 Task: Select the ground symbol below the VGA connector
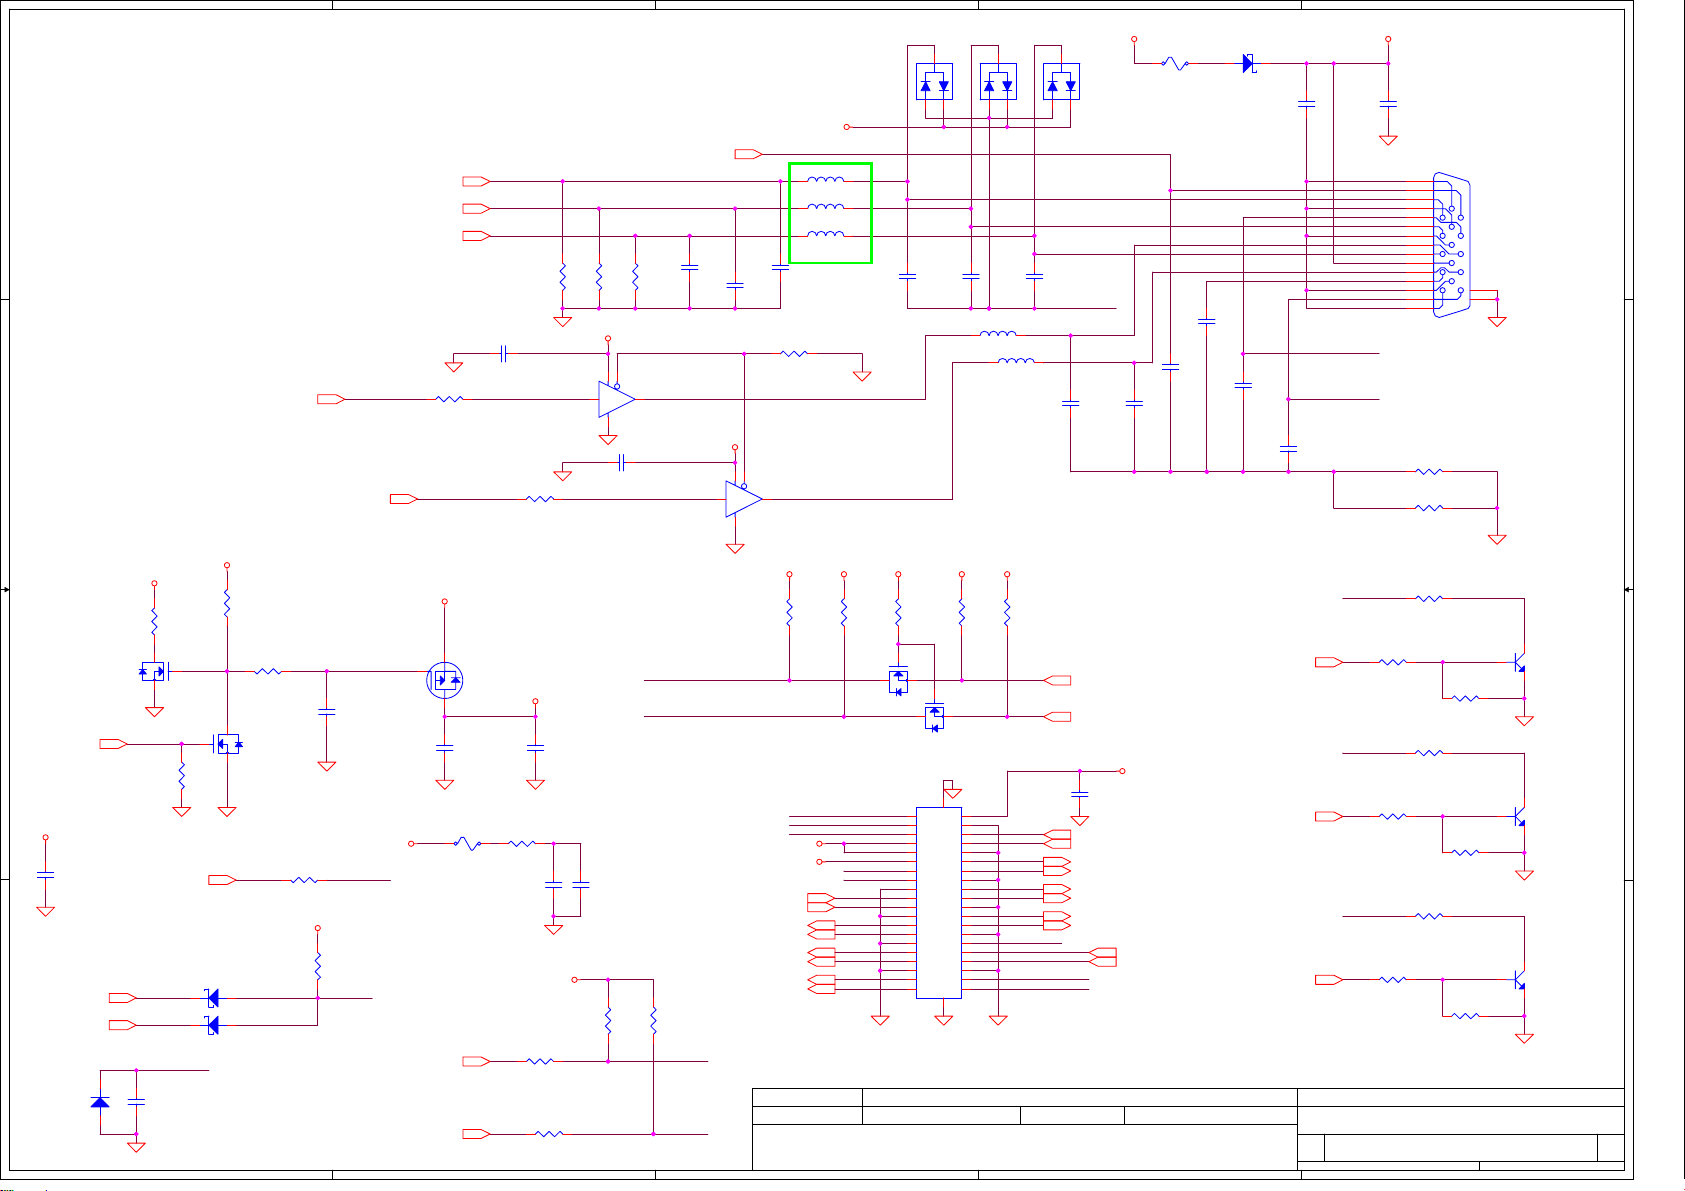coord(1497,321)
